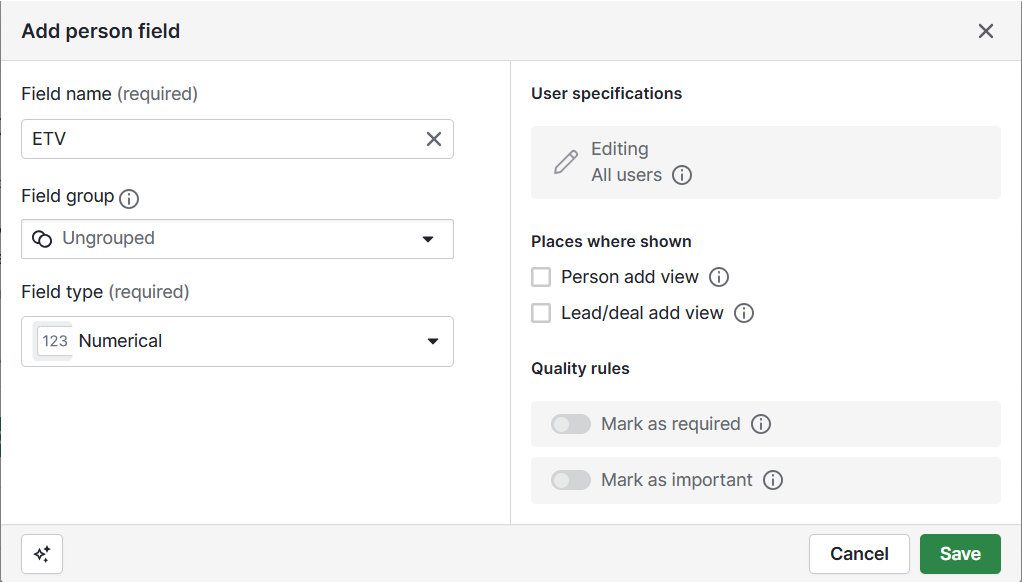Clear the ETV field name text
The image size is (1022, 582).
(x=434, y=139)
